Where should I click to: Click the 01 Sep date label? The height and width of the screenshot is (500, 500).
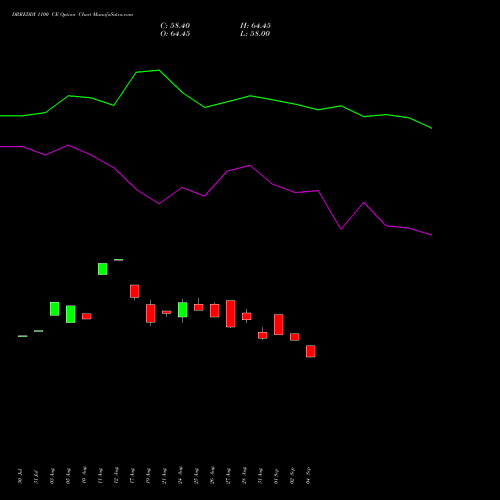(276, 476)
